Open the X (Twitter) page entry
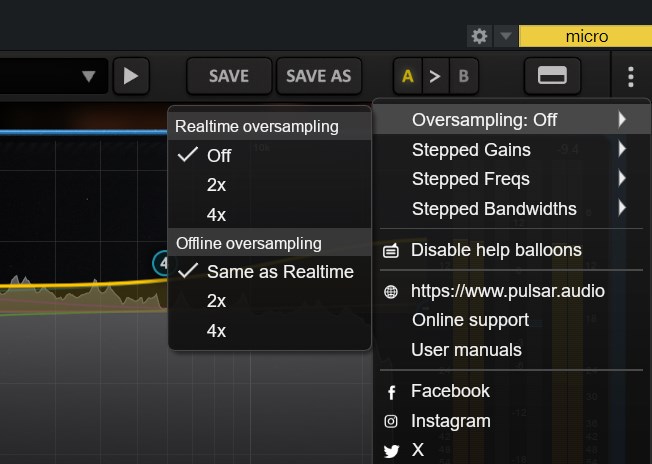This screenshot has width=652, height=464. point(418,450)
